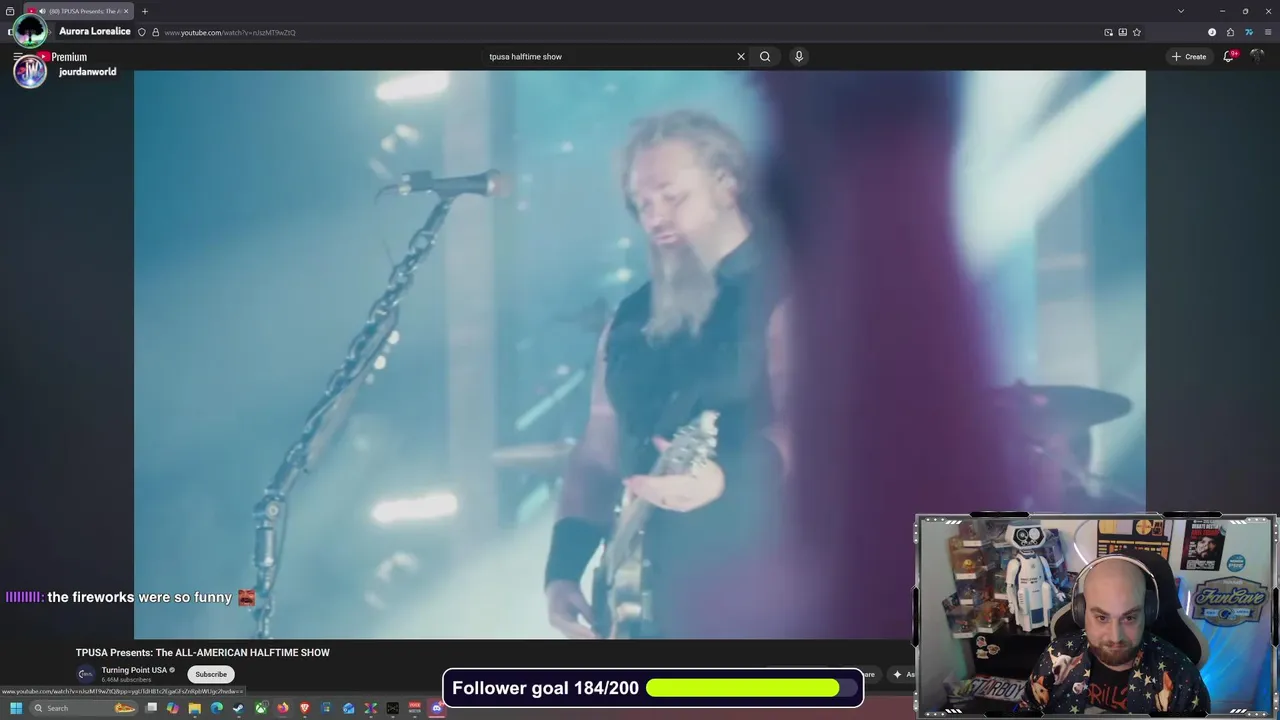Clear the YouTube search box text

(x=741, y=56)
